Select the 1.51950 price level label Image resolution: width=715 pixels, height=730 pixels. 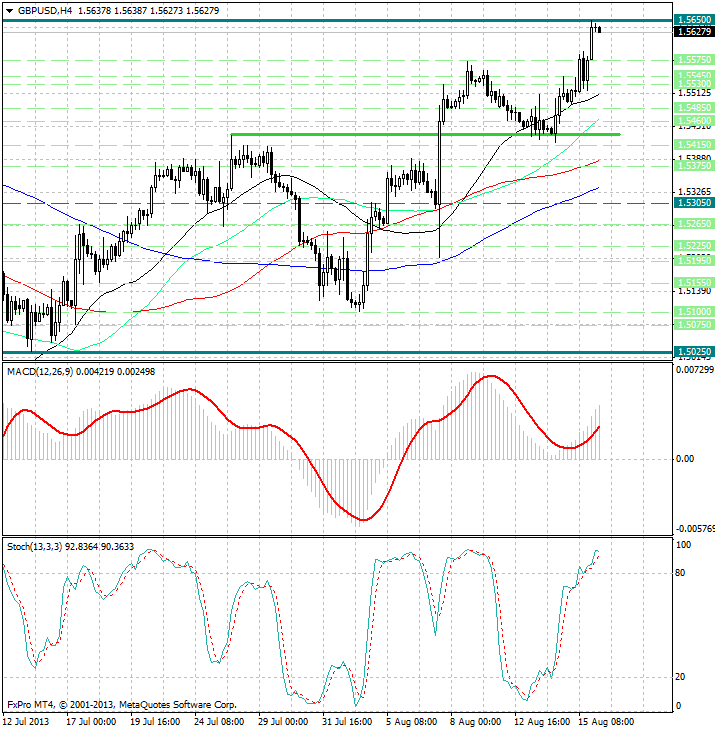coord(693,261)
